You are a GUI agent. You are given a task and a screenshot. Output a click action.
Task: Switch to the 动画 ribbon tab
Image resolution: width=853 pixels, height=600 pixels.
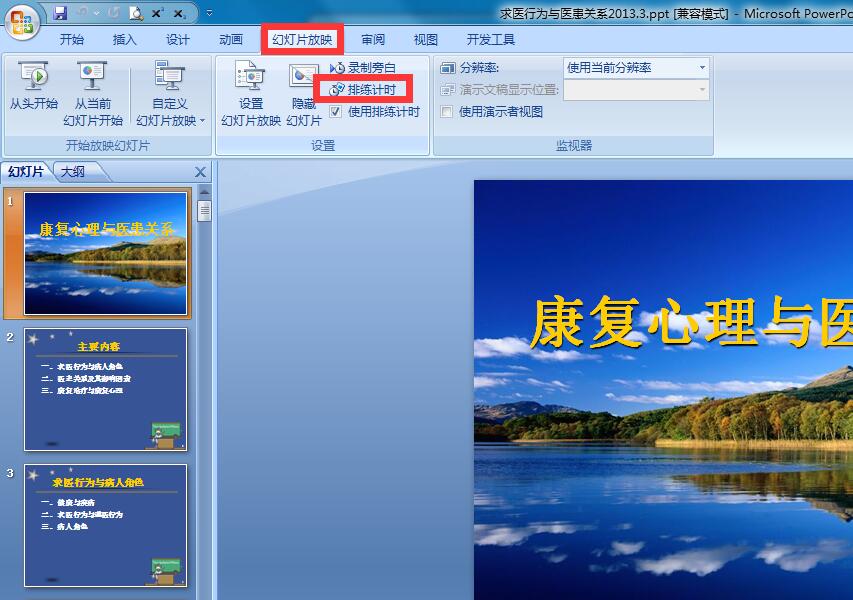pyautogui.click(x=231, y=39)
